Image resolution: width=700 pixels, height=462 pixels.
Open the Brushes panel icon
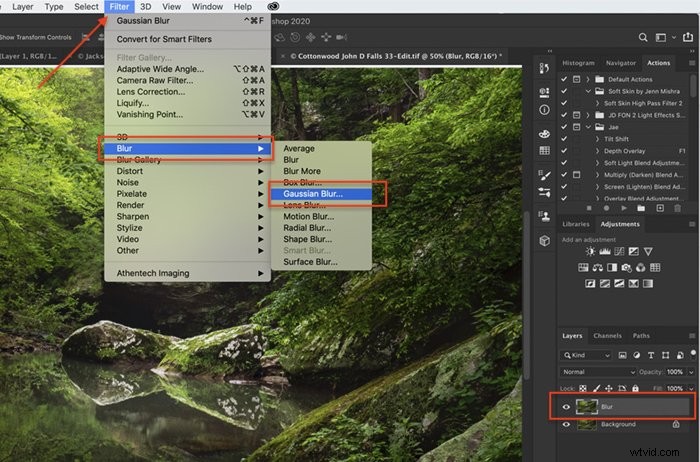tap(544, 175)
